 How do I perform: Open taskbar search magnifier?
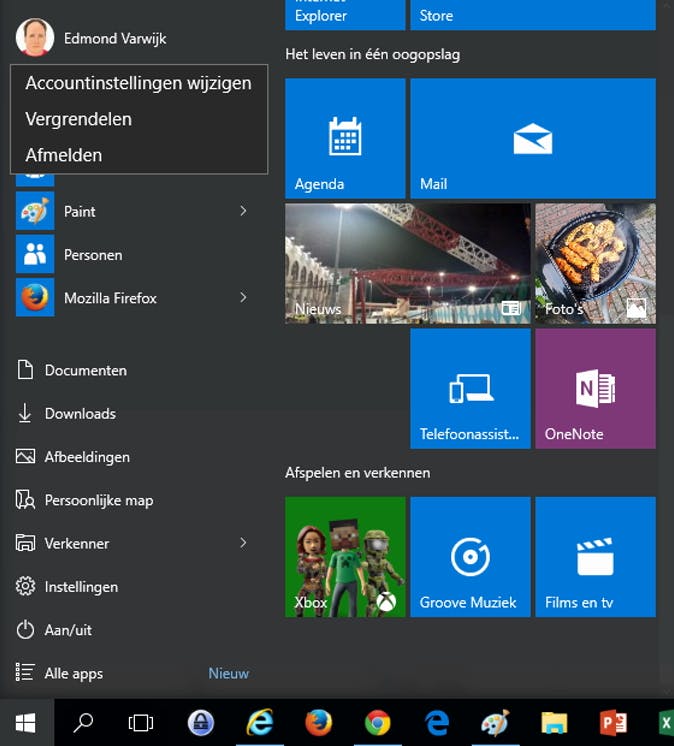pos(83,723)
